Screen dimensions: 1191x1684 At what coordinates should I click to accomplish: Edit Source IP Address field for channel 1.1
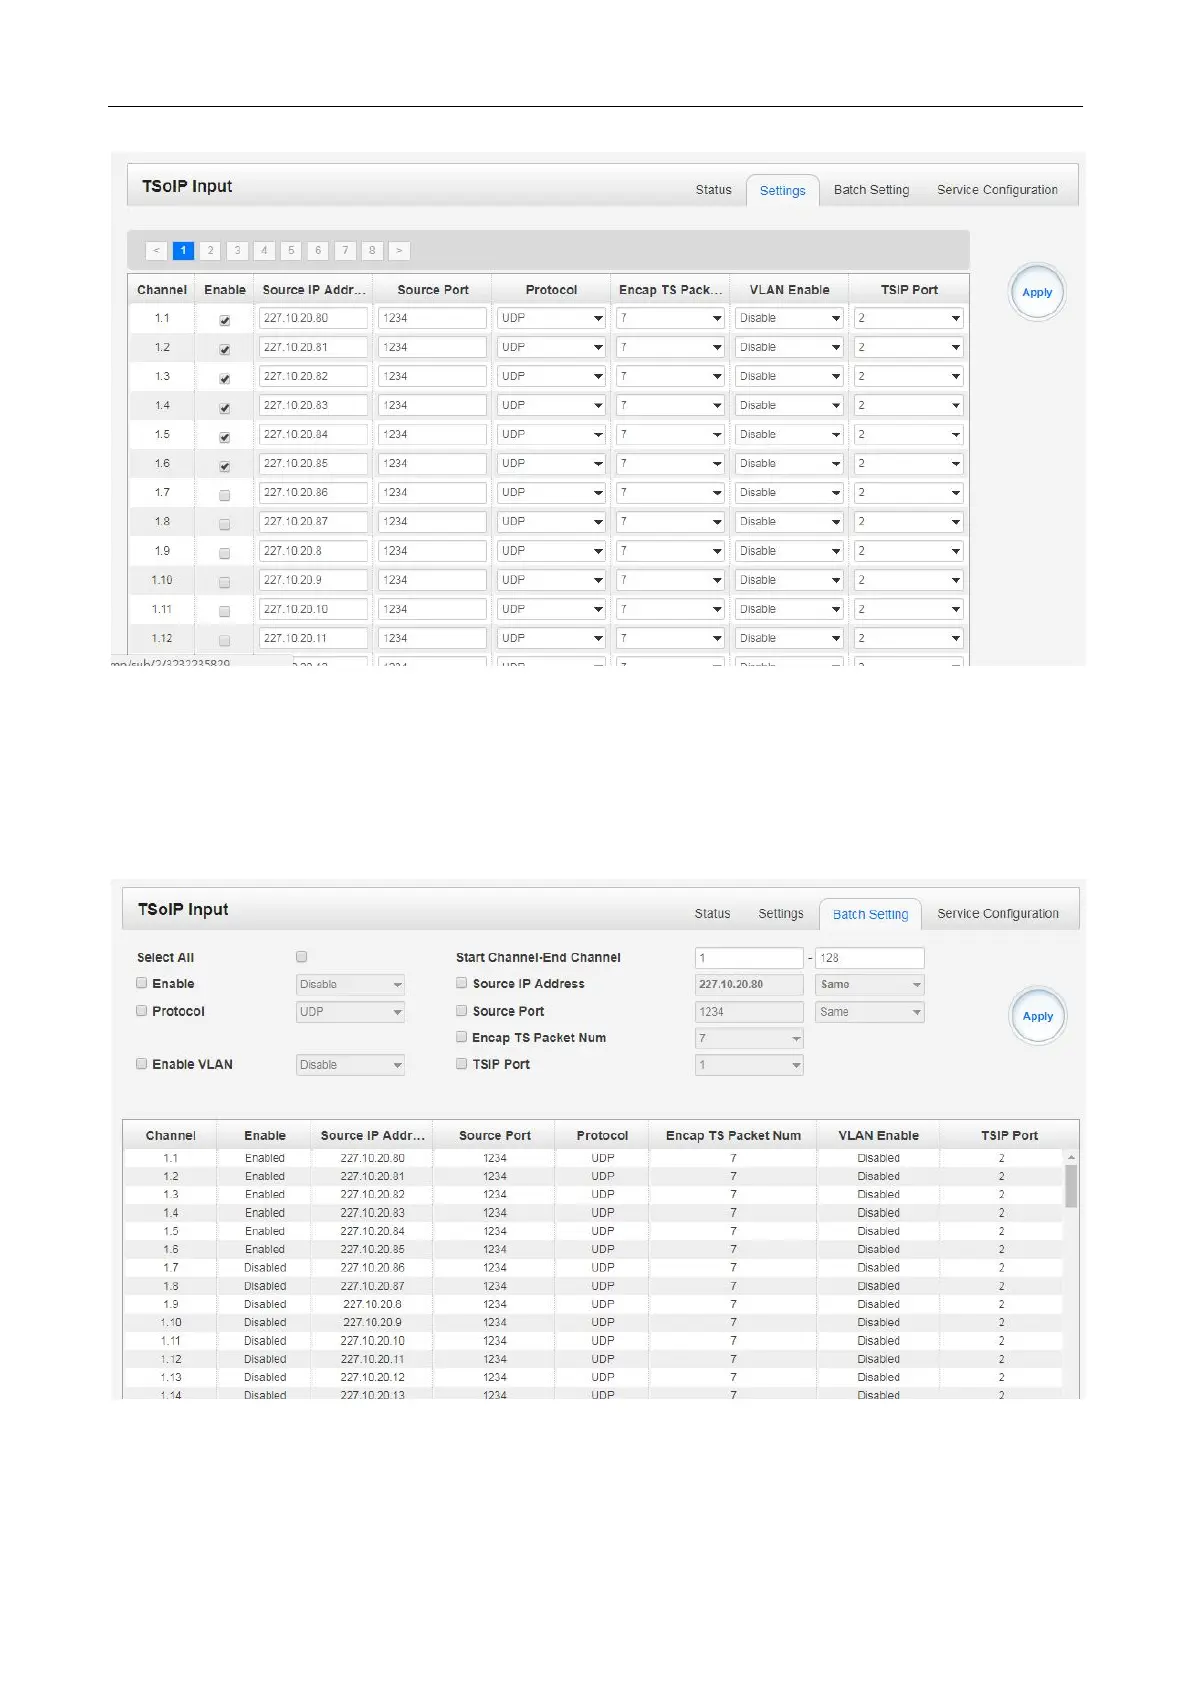313,318
